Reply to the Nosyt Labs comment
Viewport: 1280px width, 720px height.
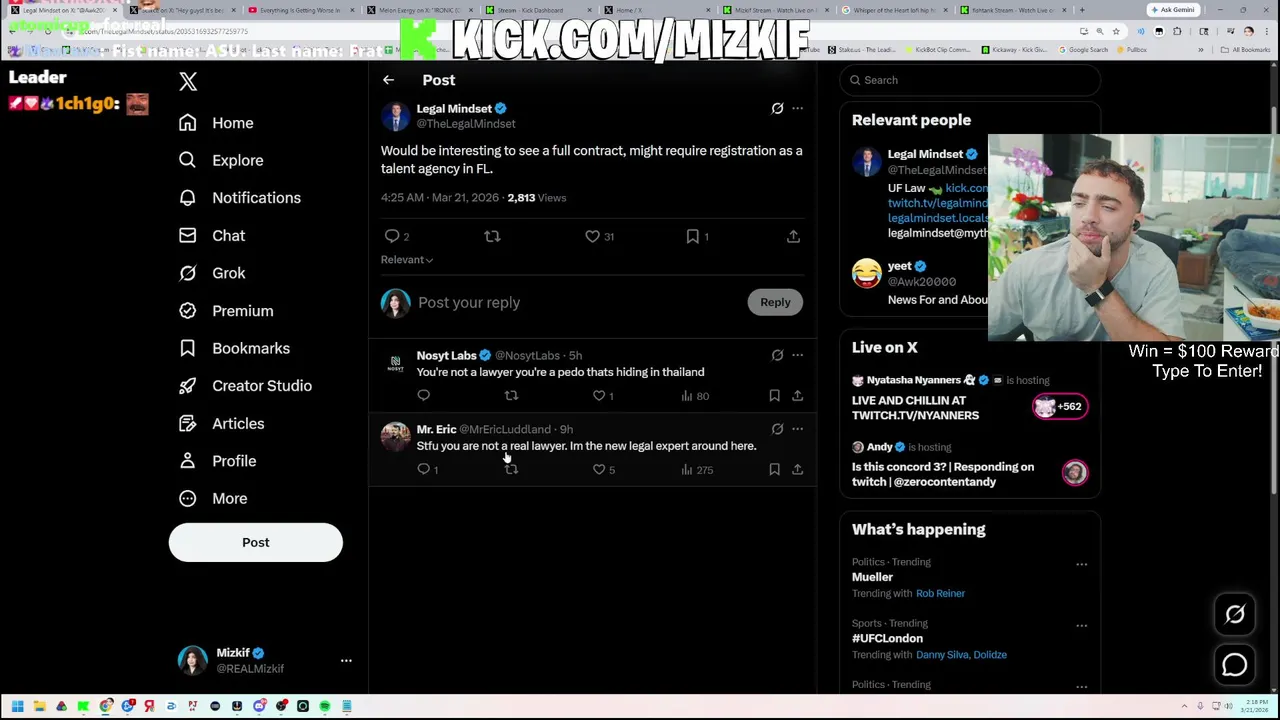pos(423,396)
